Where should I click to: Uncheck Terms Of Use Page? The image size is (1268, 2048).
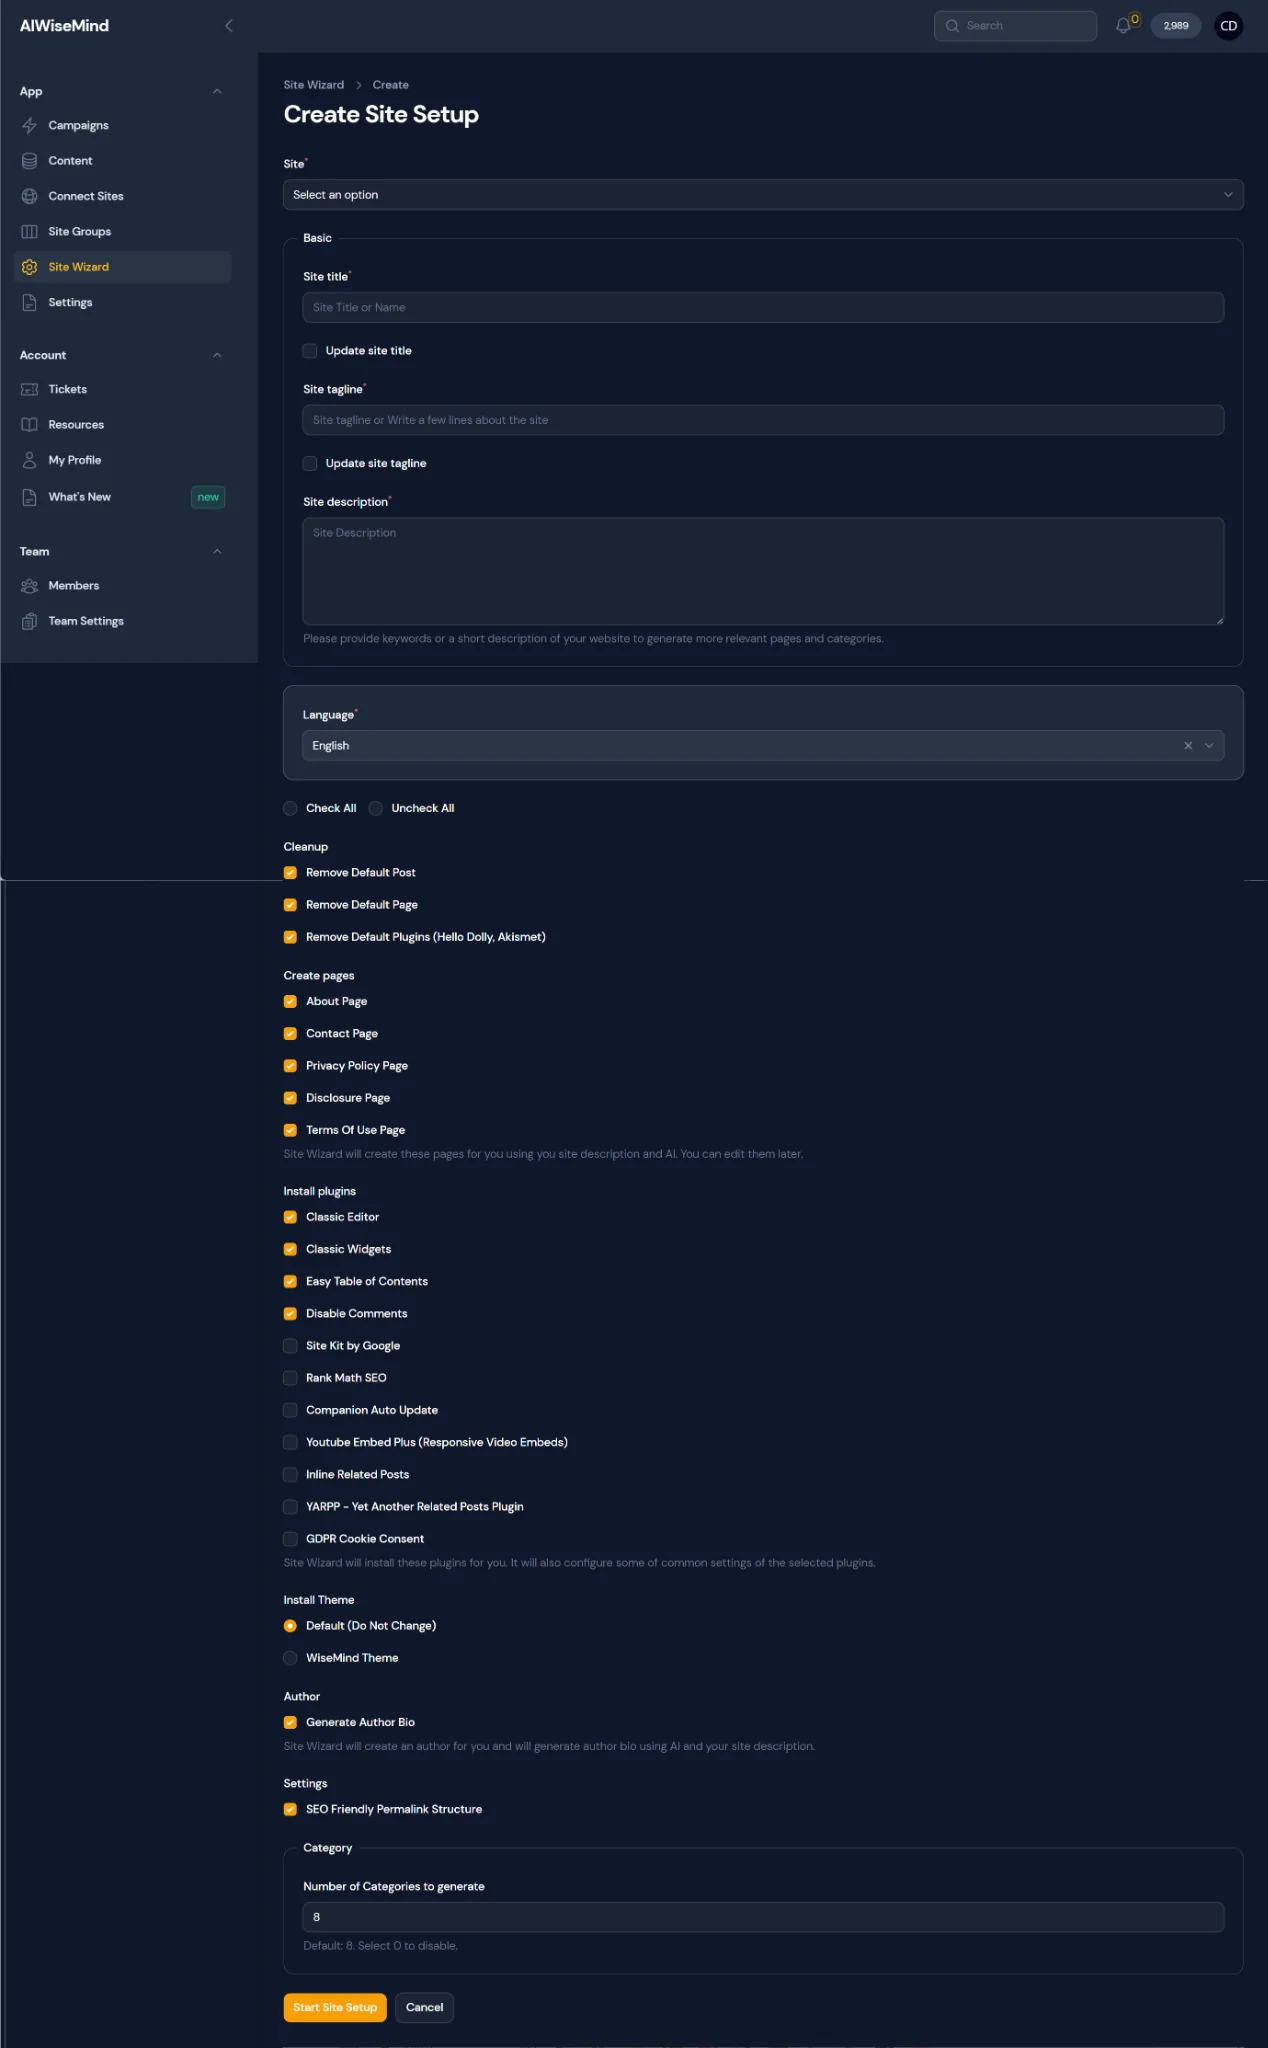290,1130
